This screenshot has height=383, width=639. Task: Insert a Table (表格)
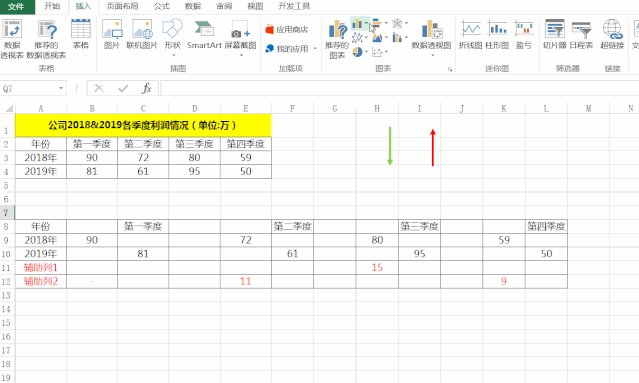[81, 34]
